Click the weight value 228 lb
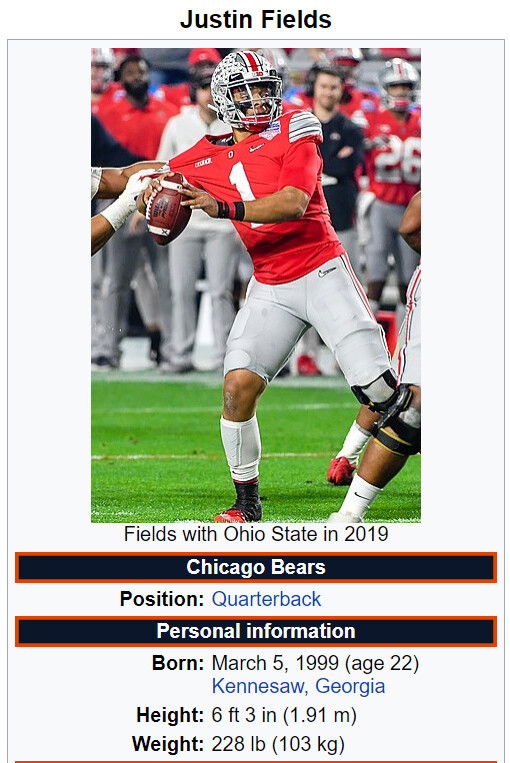 pyautogui.click(x=238, y=744)
